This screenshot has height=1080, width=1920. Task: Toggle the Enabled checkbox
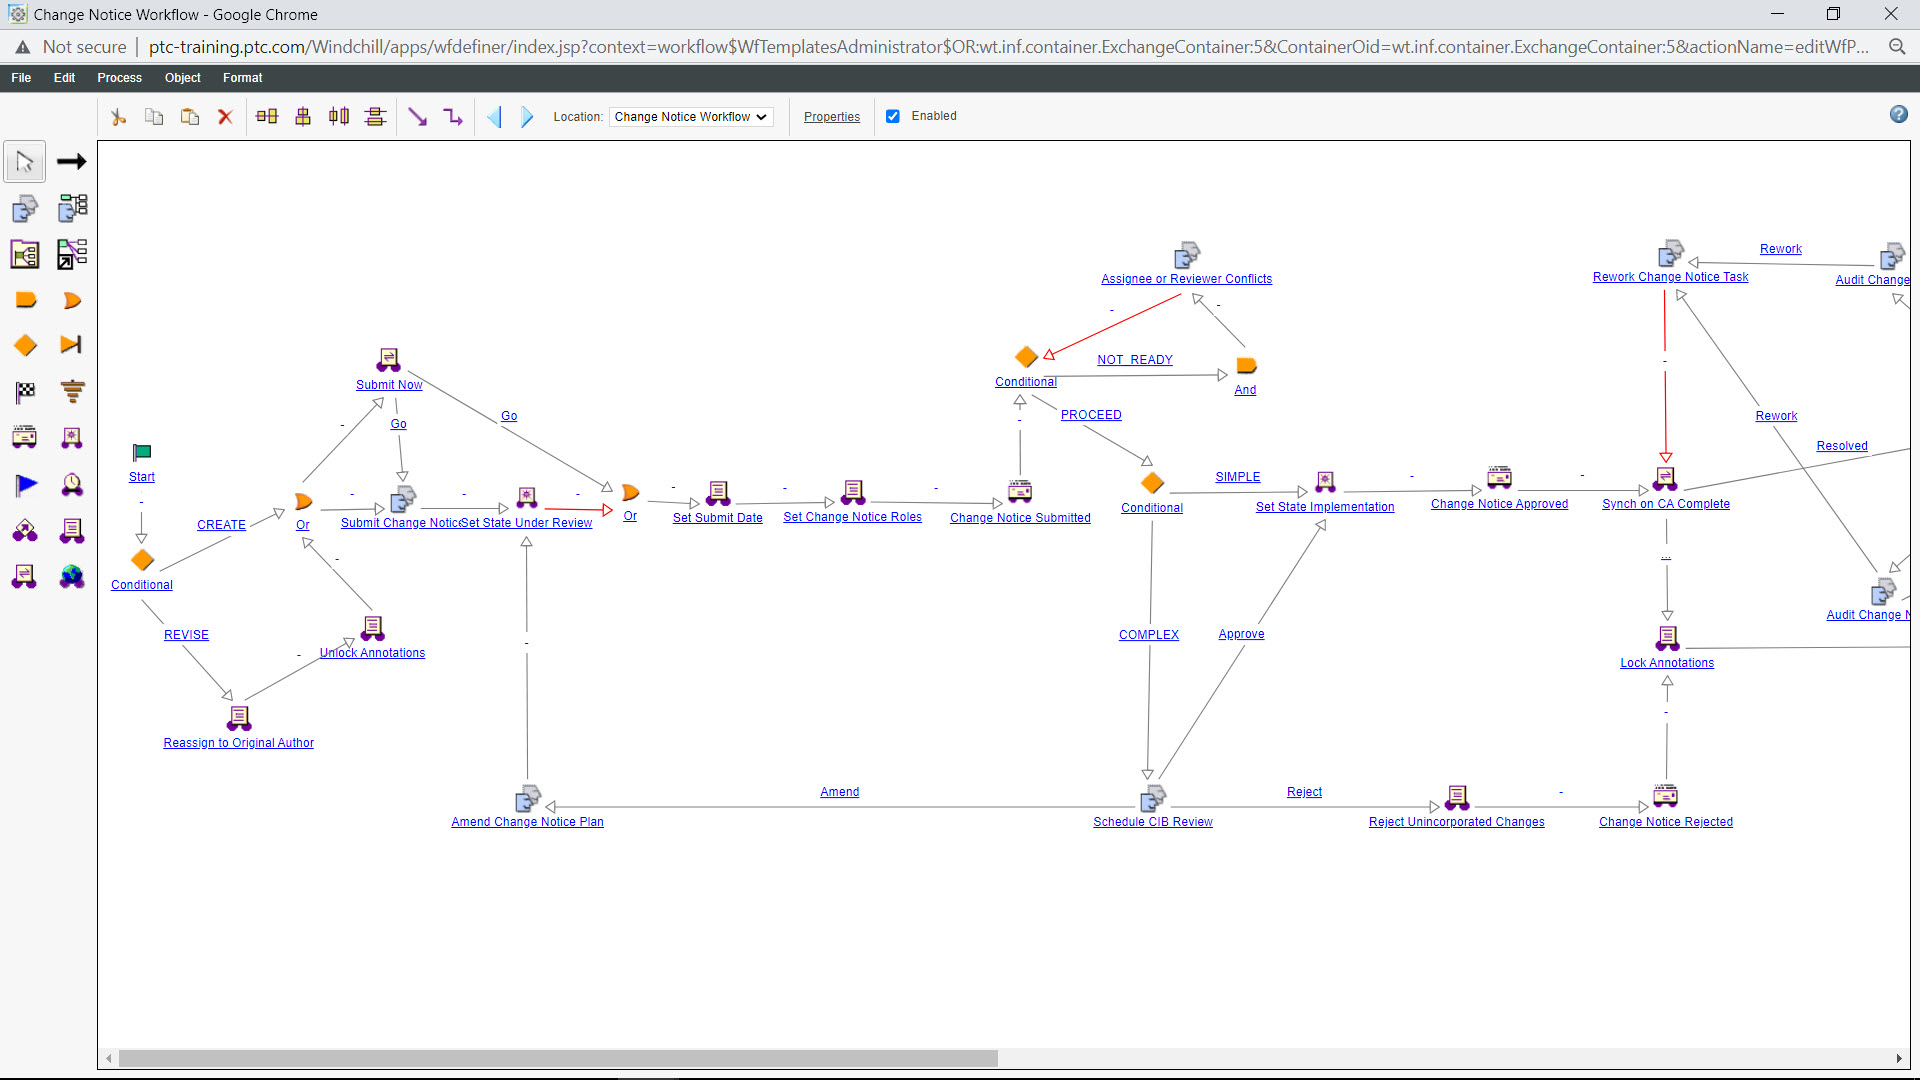click(893, 116)
